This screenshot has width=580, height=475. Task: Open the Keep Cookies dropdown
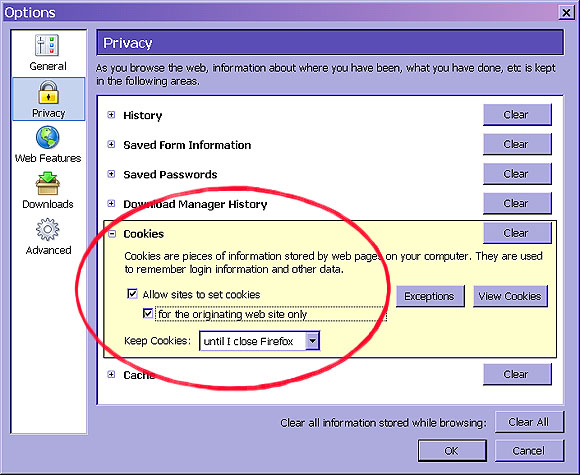[x=259, y=341]
